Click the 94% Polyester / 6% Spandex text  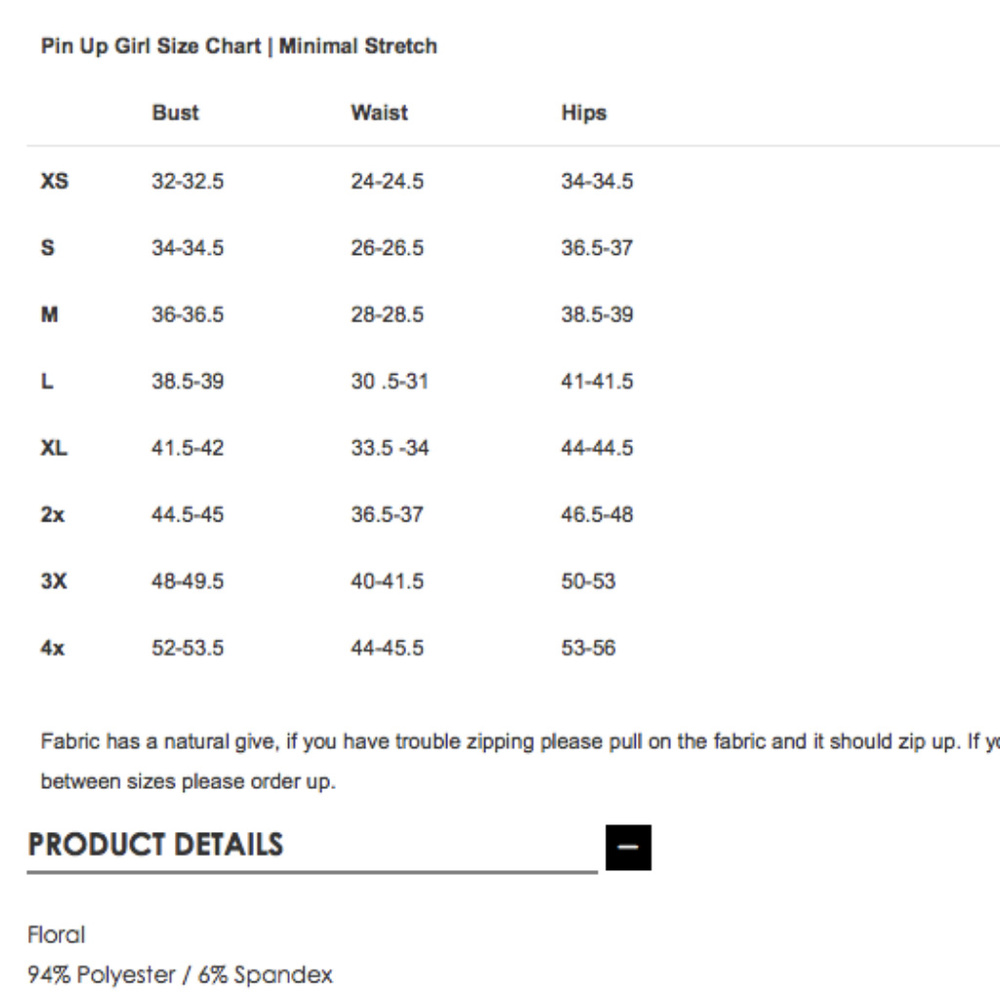[180, 974]
